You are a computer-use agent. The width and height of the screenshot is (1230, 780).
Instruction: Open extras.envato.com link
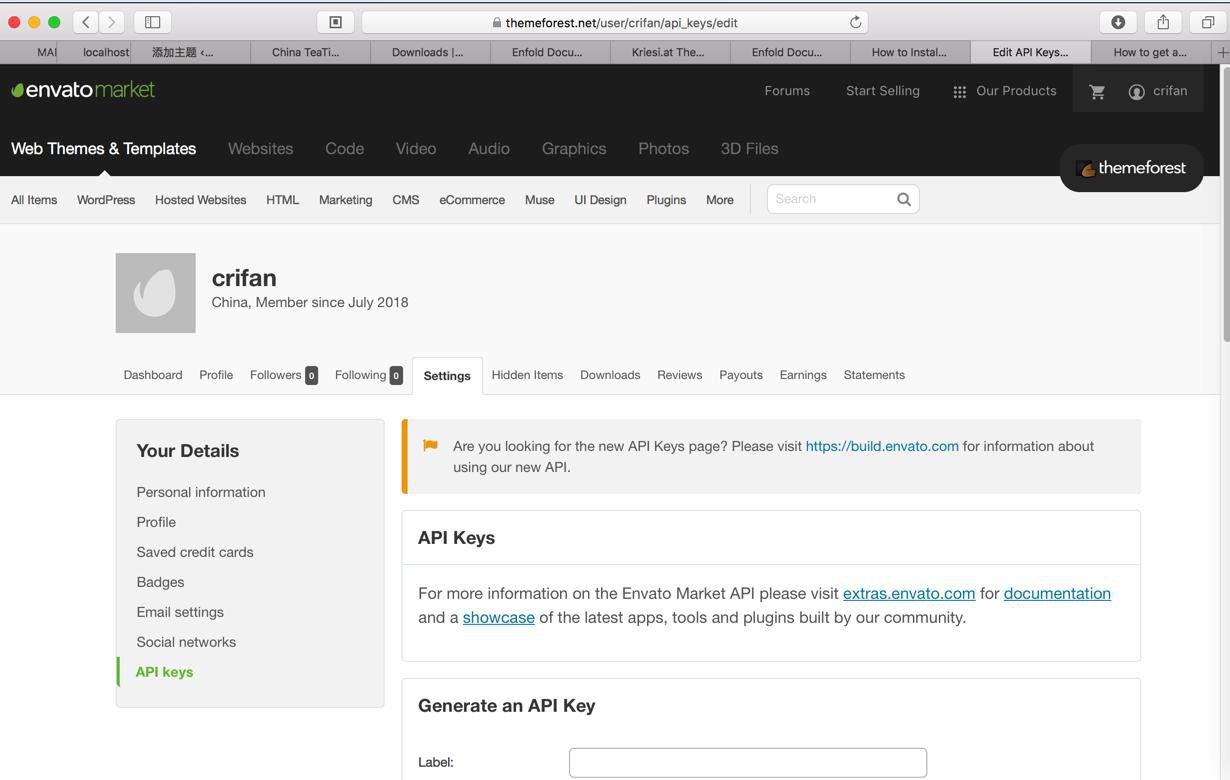pos(909,593)
